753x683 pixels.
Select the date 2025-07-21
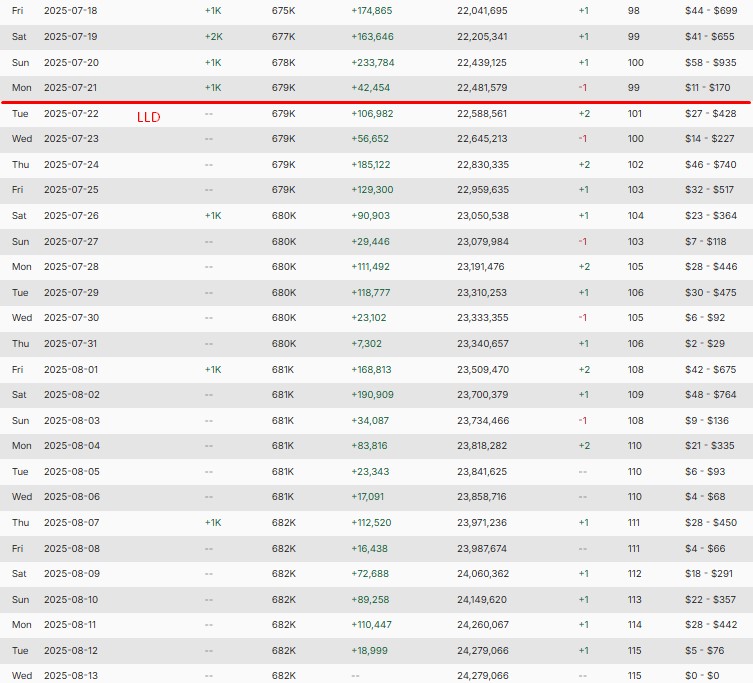point(70,87)
